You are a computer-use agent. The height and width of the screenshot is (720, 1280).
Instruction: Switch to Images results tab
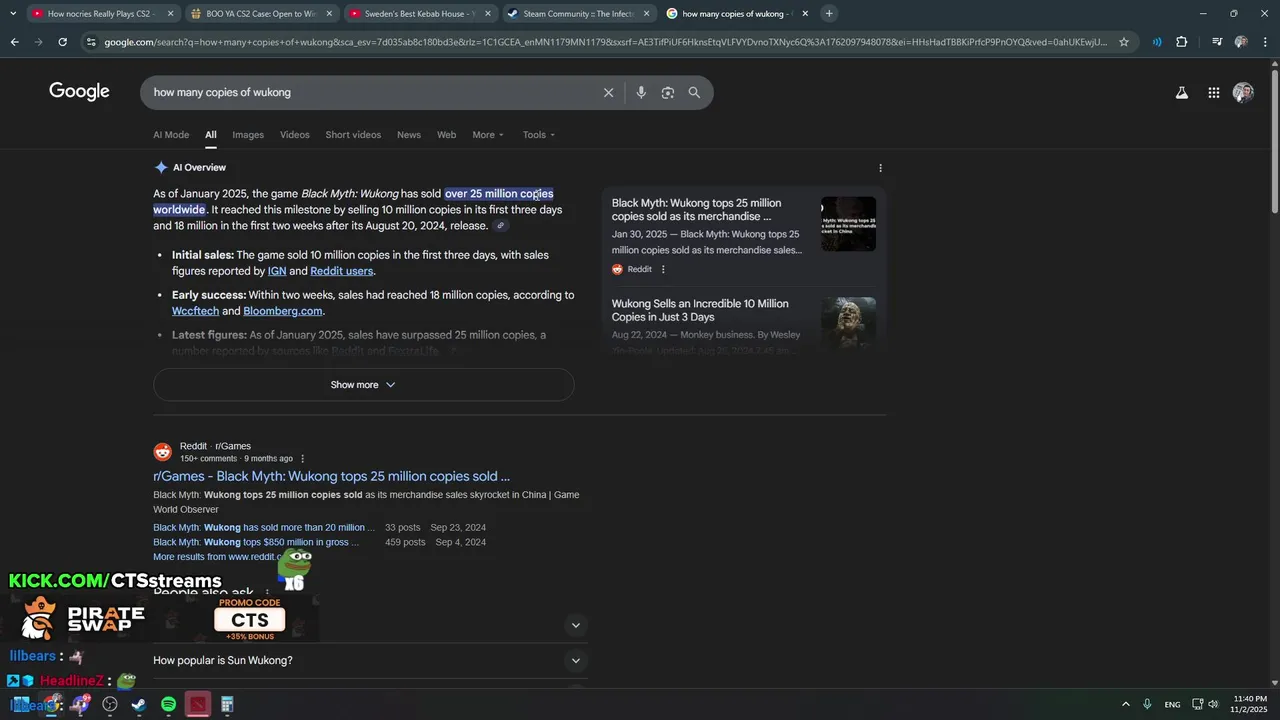point(248,135)
